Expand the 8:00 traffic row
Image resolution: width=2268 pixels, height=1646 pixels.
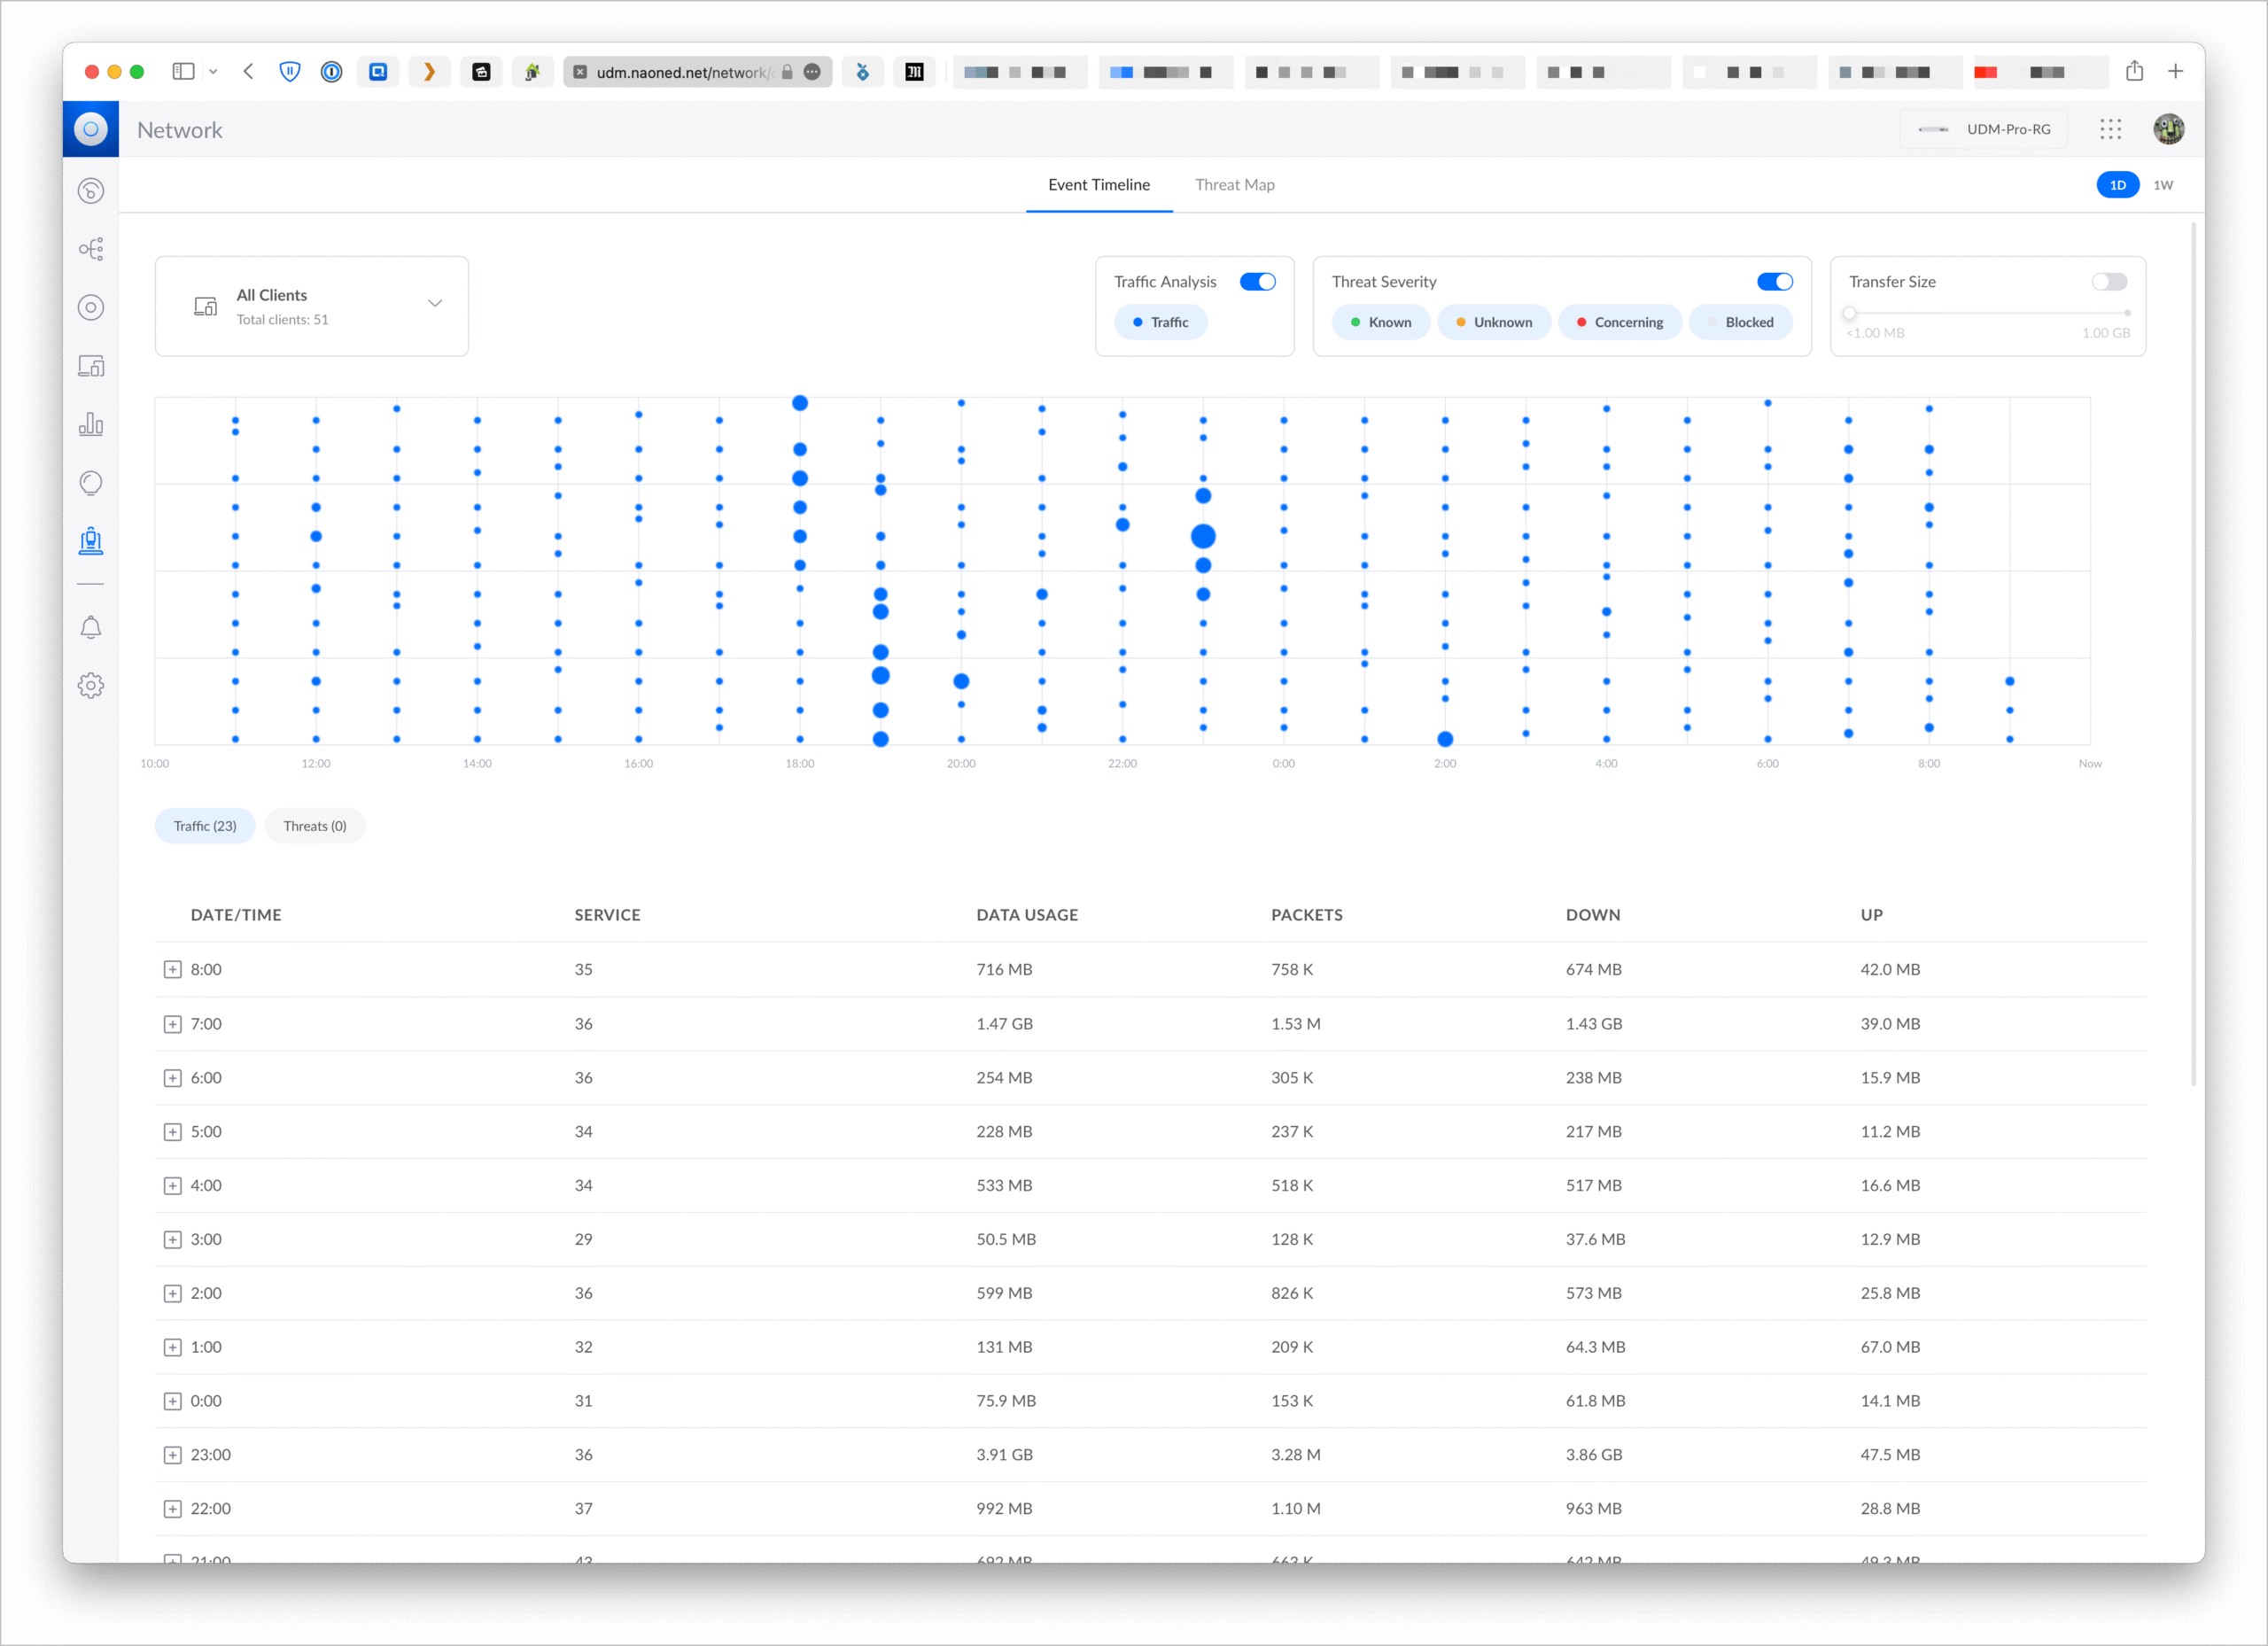[173, 969]
